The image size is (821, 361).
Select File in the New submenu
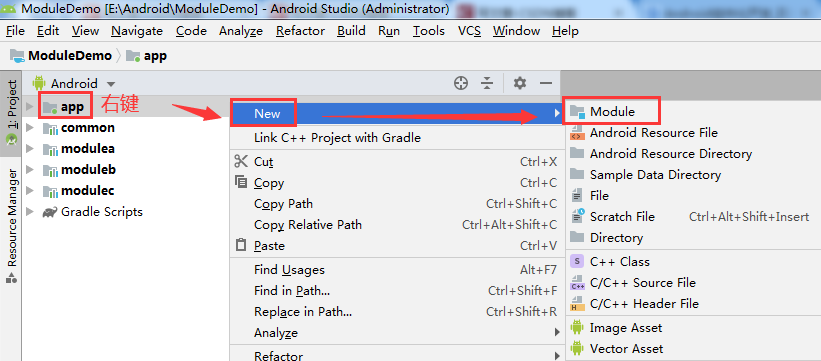click(693, 195)
